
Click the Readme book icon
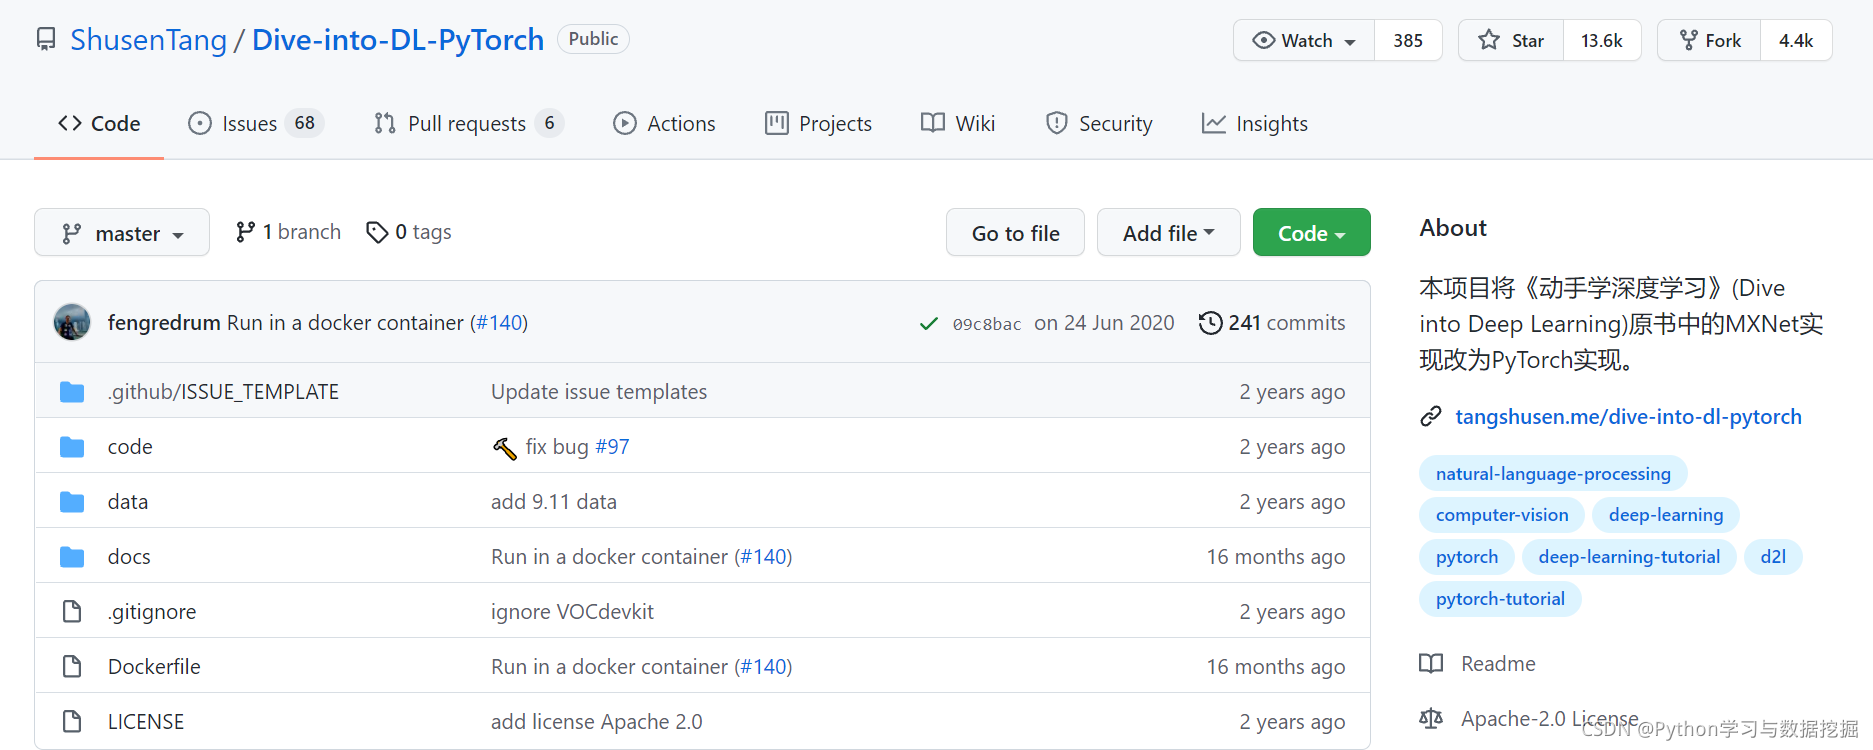[1431, 663]
